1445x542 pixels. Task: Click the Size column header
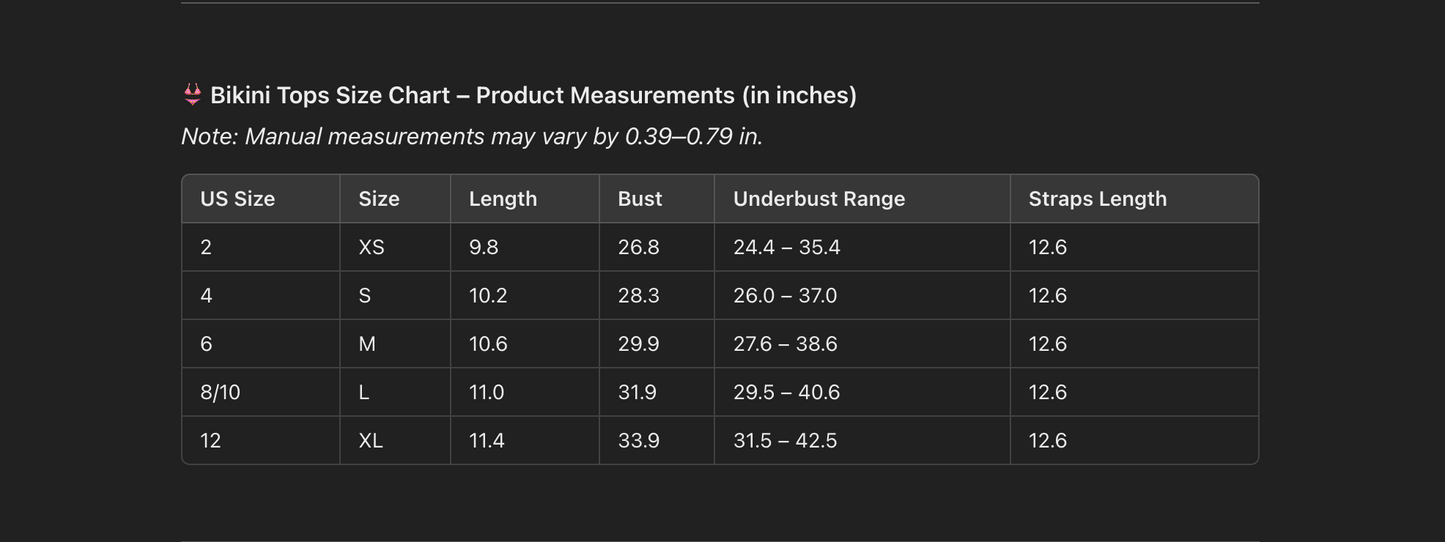coord(379,199)
